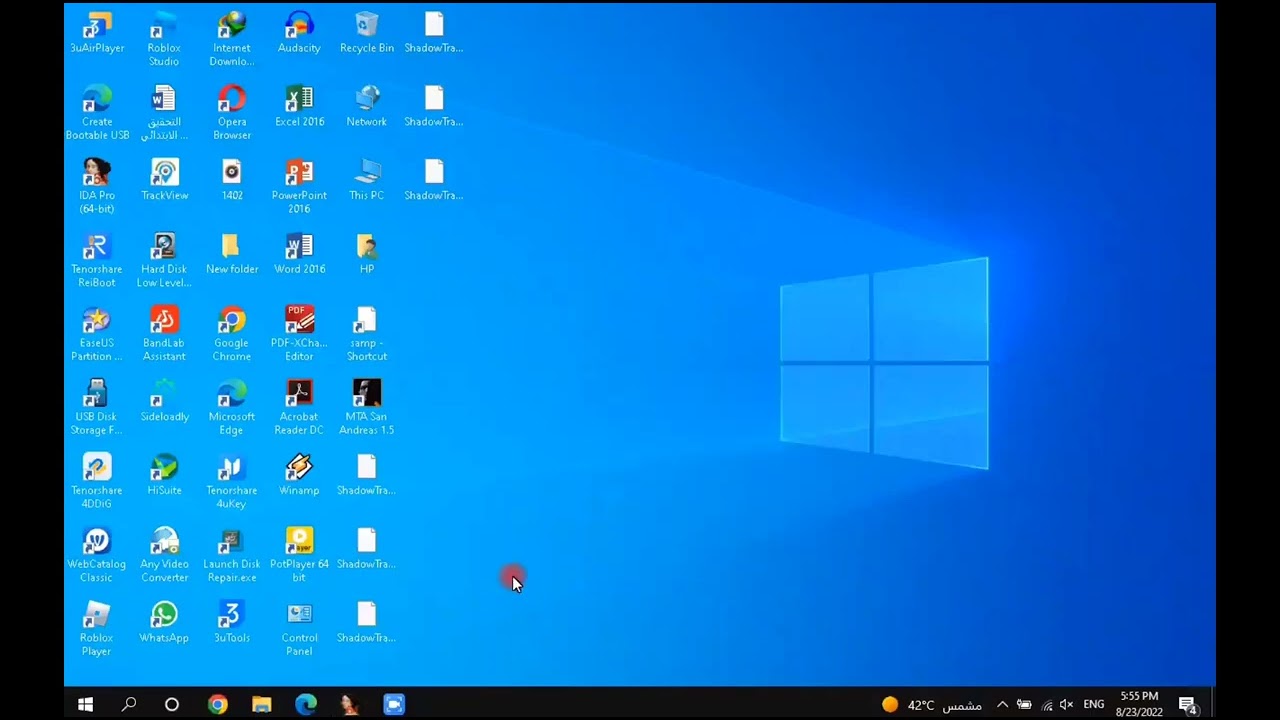The image size is (1280, 720).
Task: Open the Windows Start menu
Action: pyautogui.click(x=85, y=705)
